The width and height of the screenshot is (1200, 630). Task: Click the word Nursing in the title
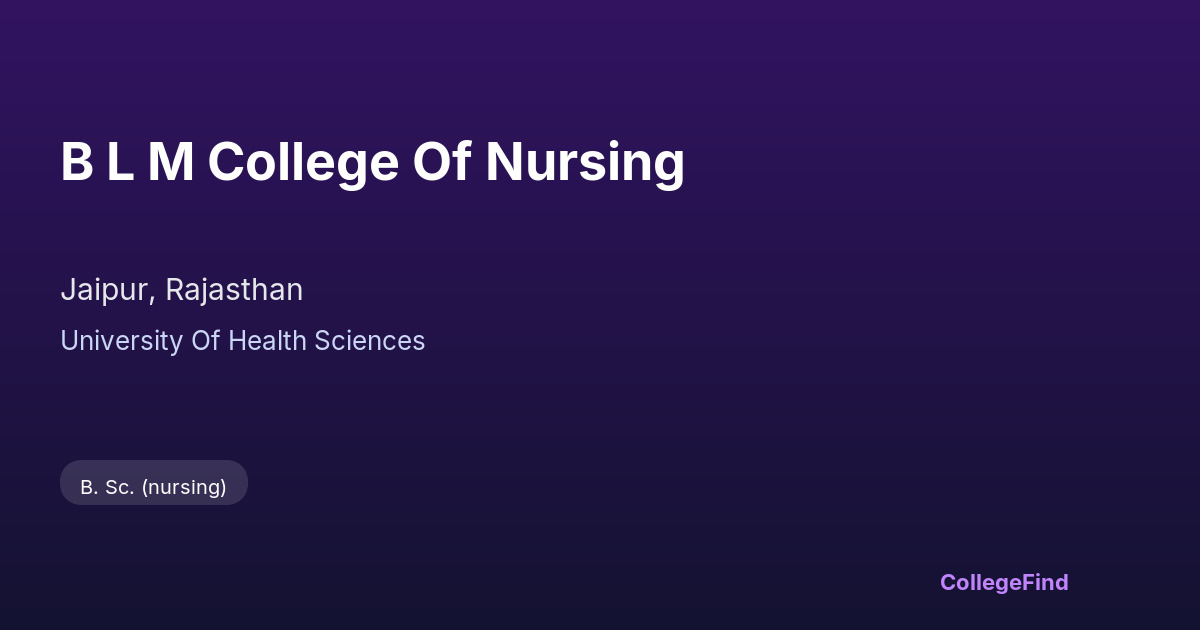[x=585, y=162]
